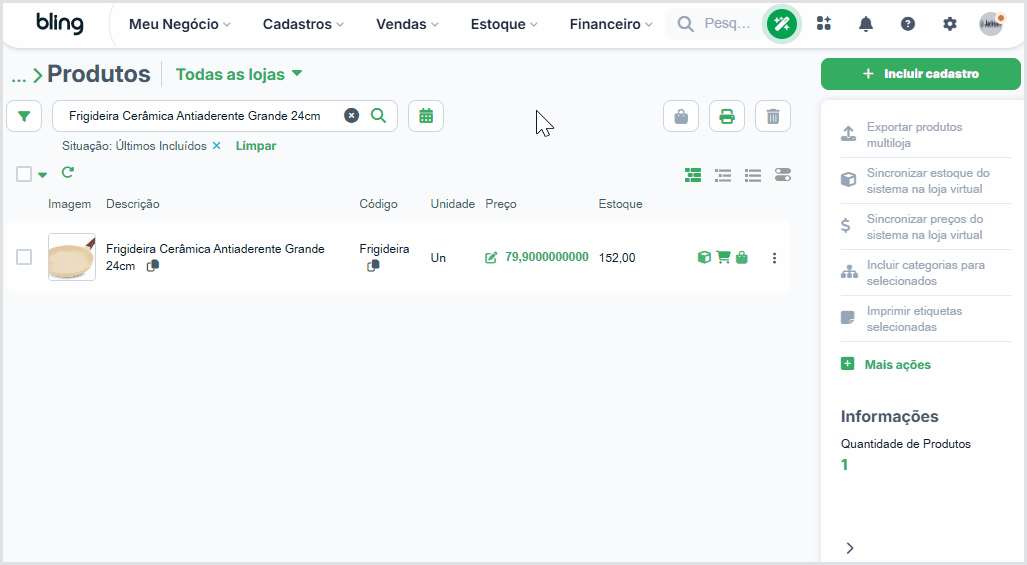This screenshot has height=565, width=1027.
Task: Open settings gear icon
Action: coord(950,24)
